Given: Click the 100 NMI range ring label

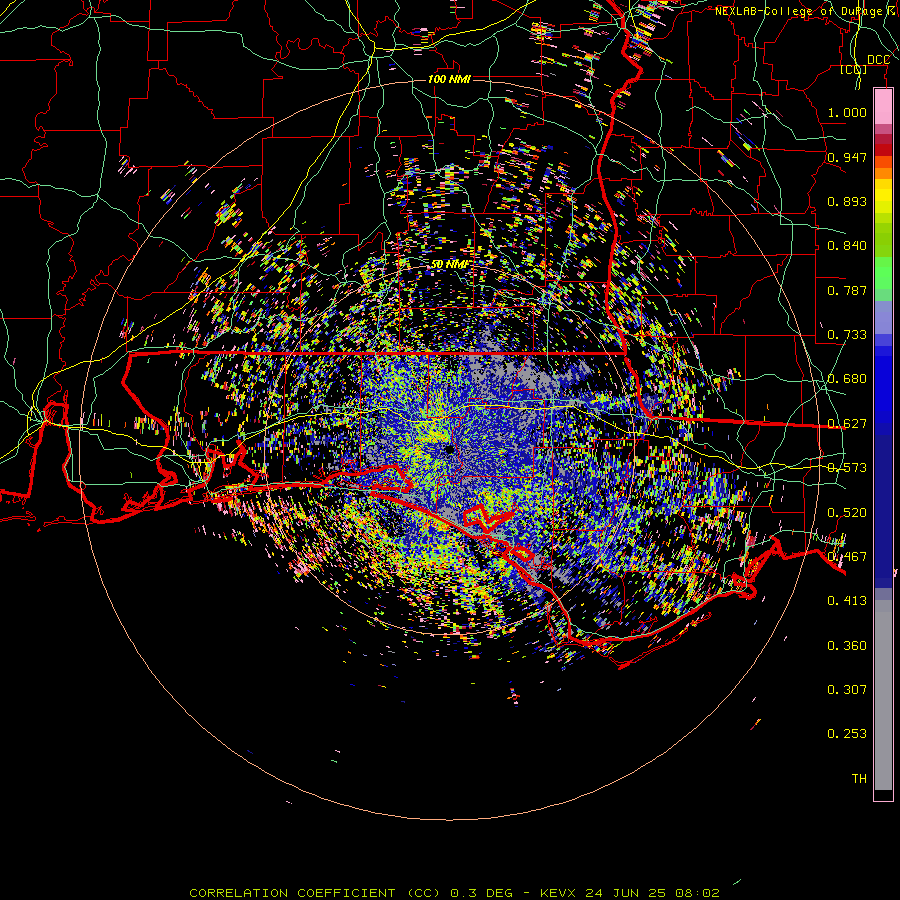Looking at the screenshot, I should pyautogui.click(x=449, y=79).
